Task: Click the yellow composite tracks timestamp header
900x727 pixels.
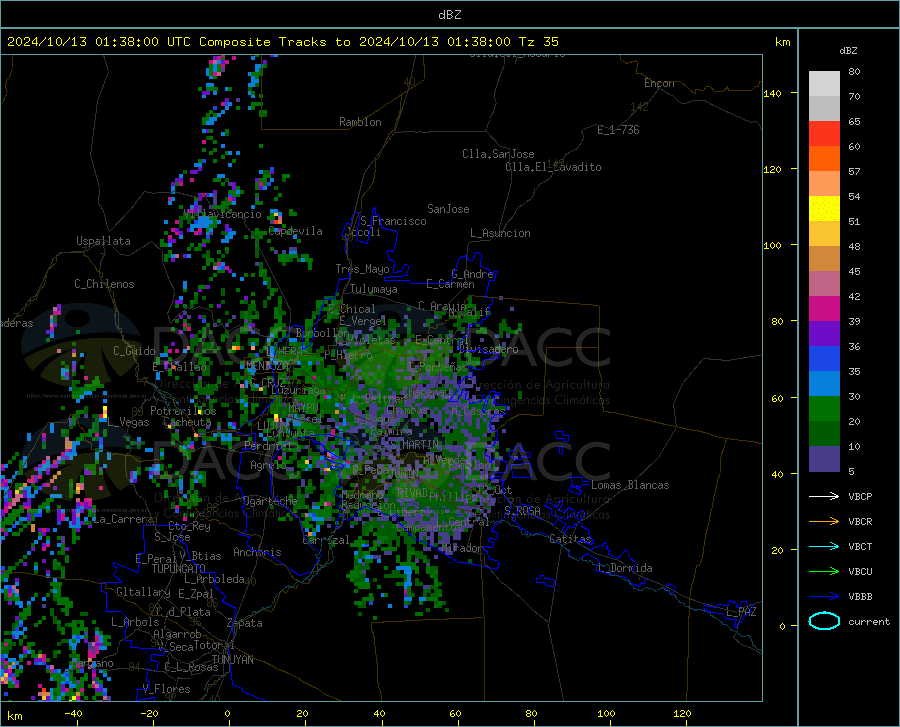Action: tap(283, 42)
